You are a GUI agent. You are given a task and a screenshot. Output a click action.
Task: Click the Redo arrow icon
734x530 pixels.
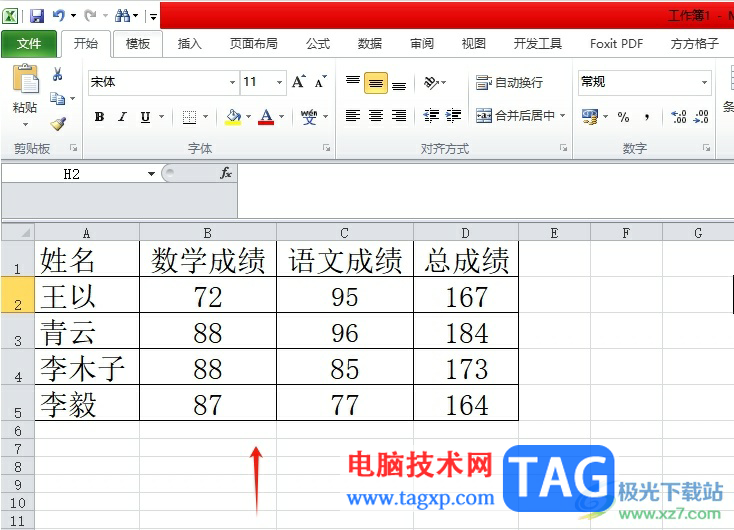click(x=90, y=16)
